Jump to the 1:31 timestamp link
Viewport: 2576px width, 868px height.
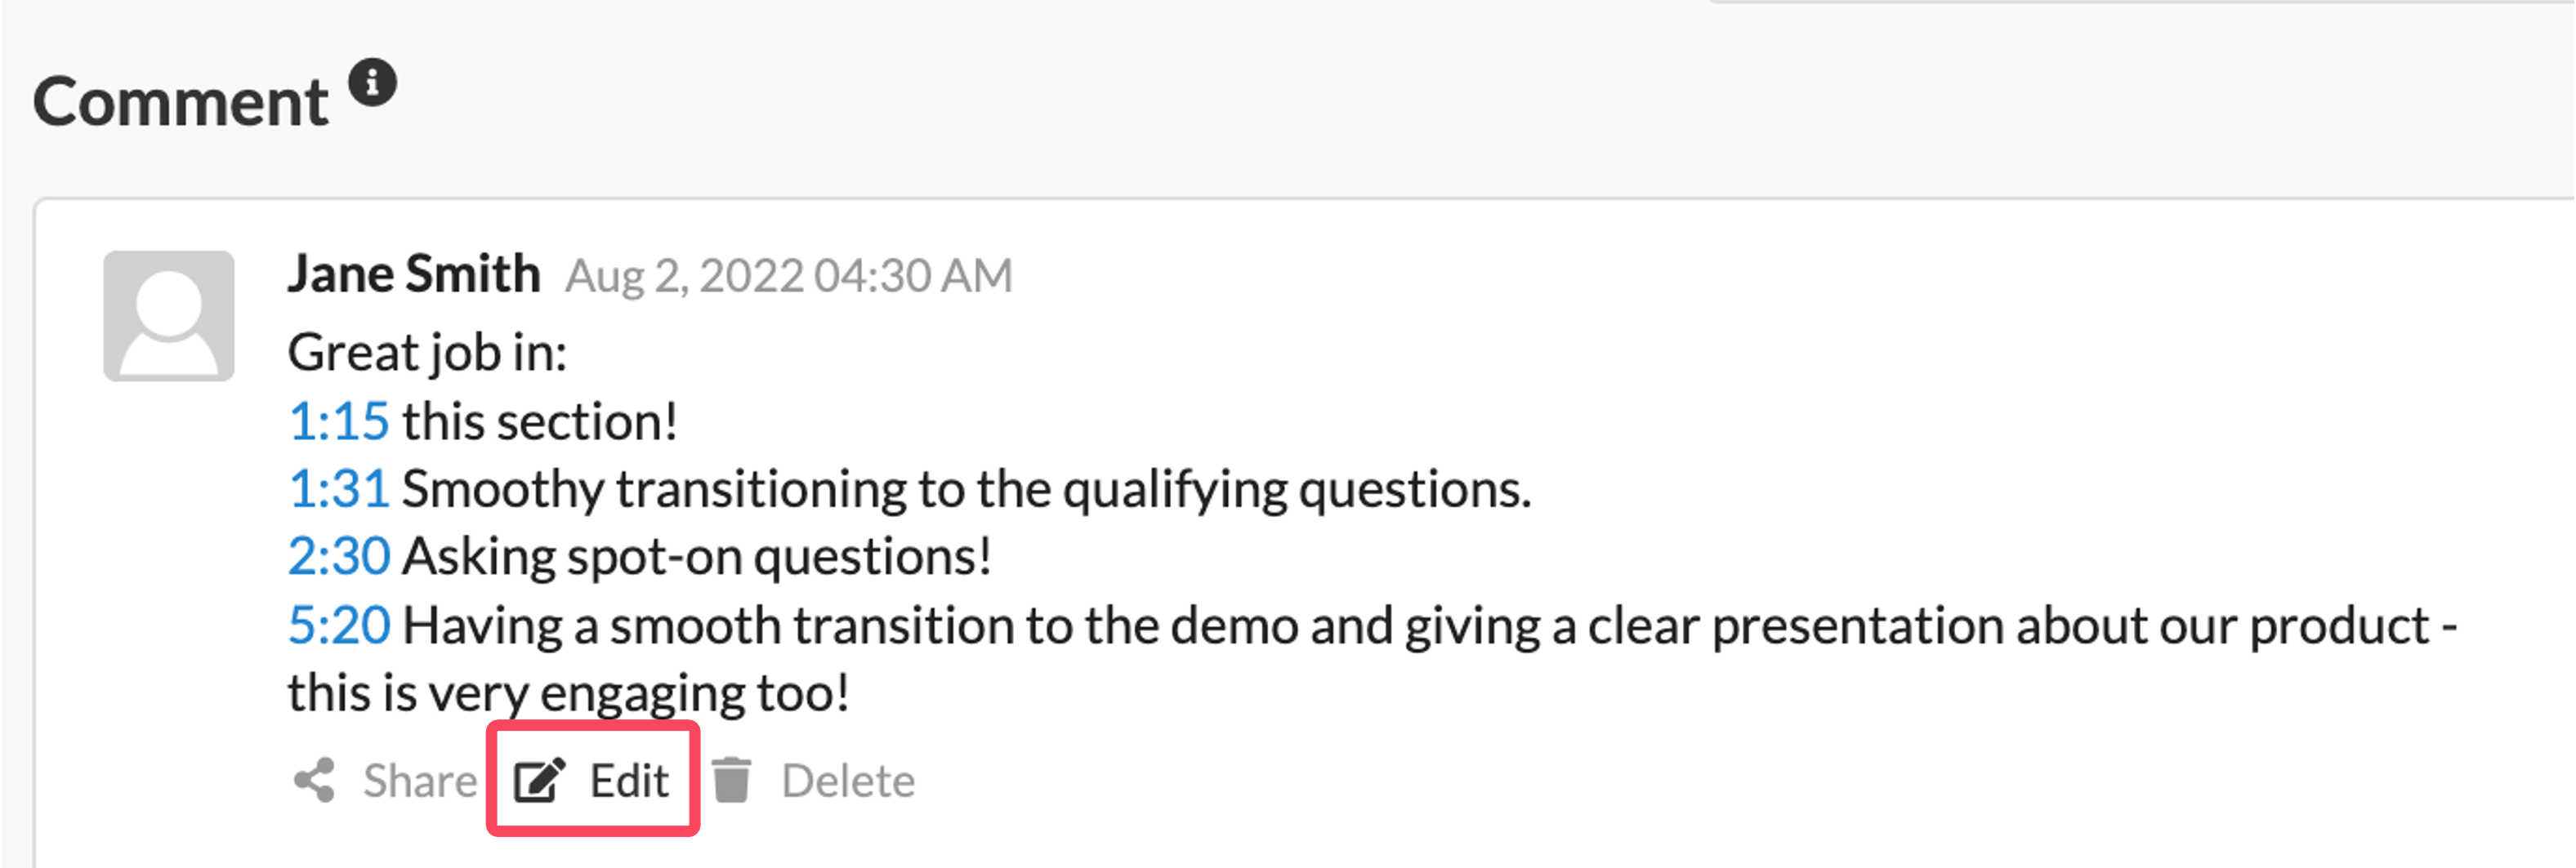click(x=338, y=489)
